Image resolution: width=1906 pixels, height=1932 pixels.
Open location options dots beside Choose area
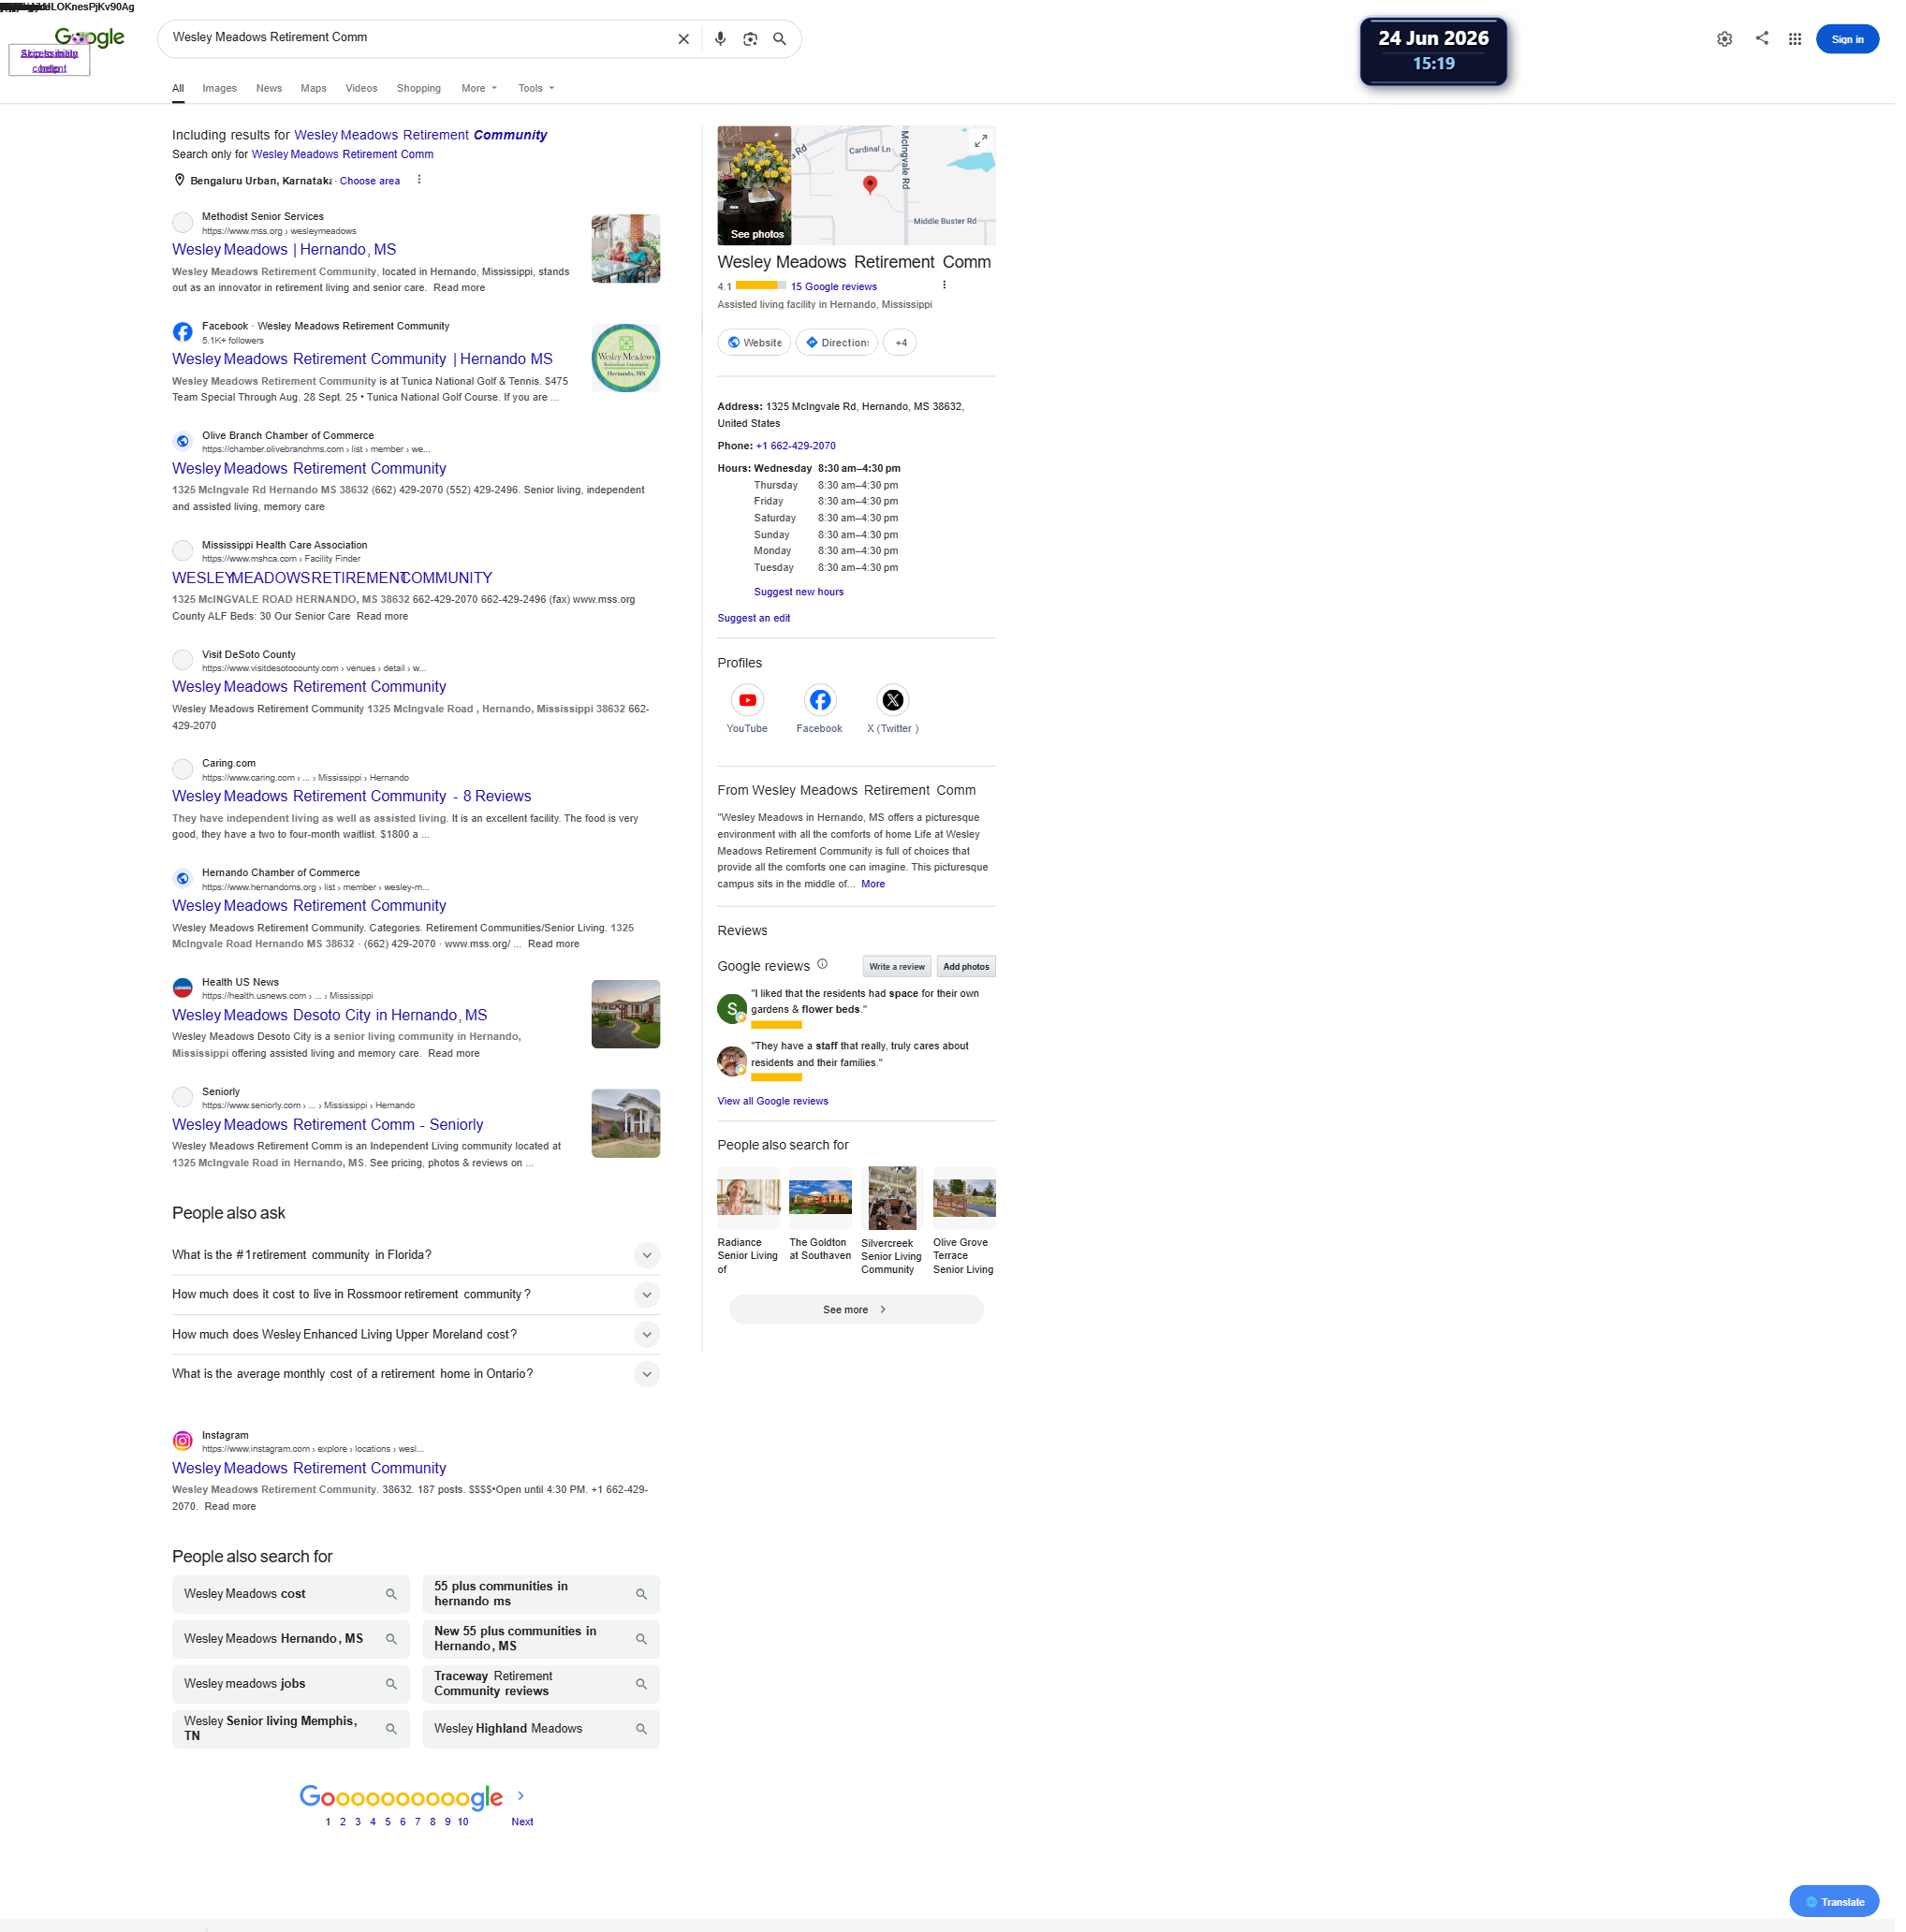tap(419, 180)
